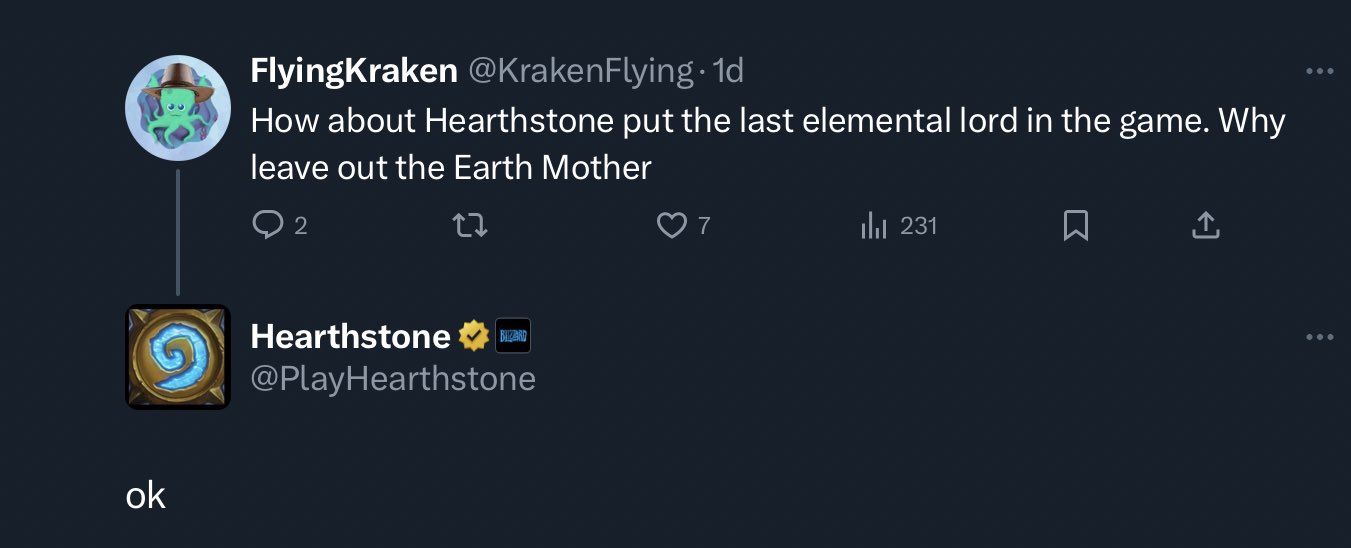This screenshot has height=548, width=1351.
Task: Click the Blizzard affiliate badge
Action: 512,336
